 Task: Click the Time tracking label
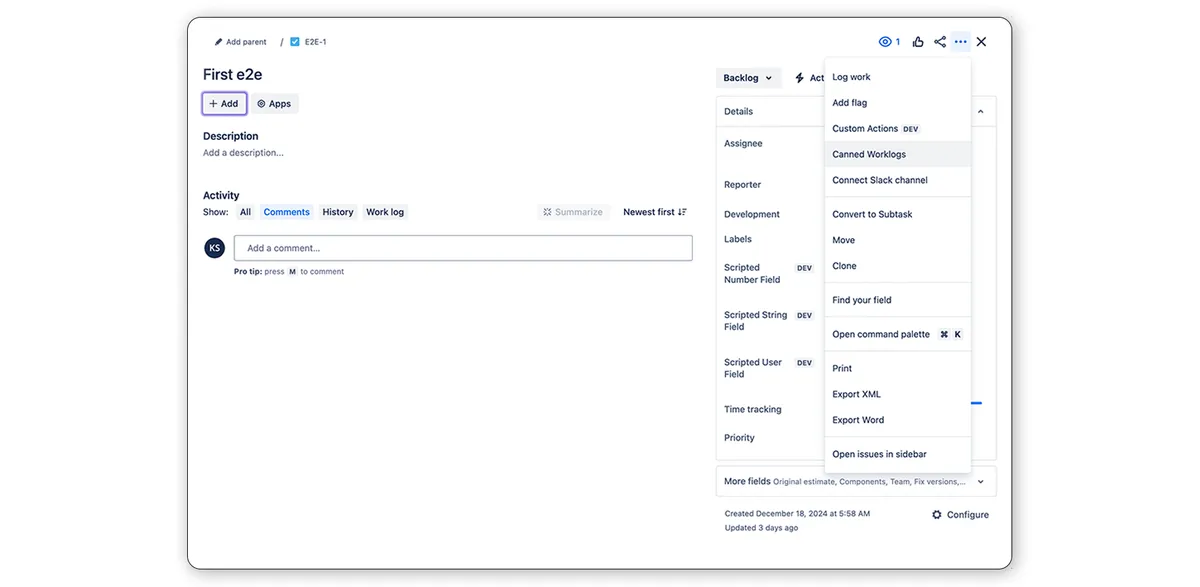pos(753,410)
